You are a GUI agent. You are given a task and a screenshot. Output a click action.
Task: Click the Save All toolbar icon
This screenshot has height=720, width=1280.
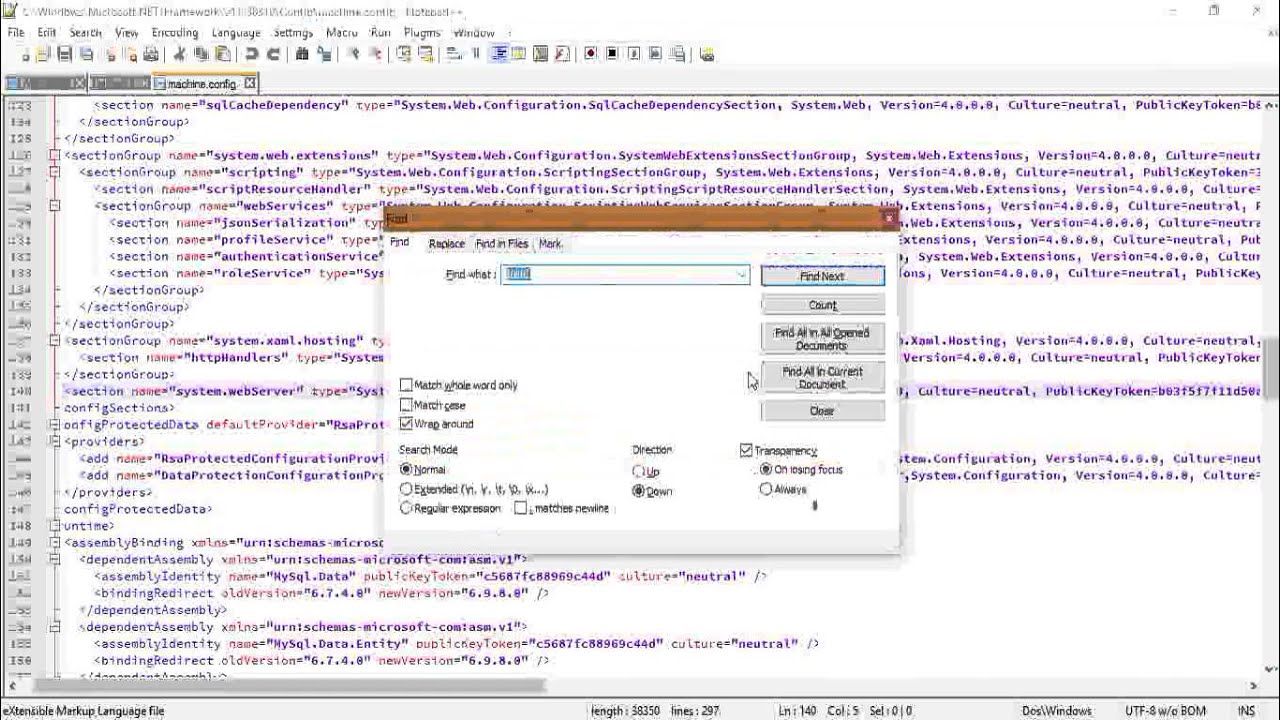point(86,55)
